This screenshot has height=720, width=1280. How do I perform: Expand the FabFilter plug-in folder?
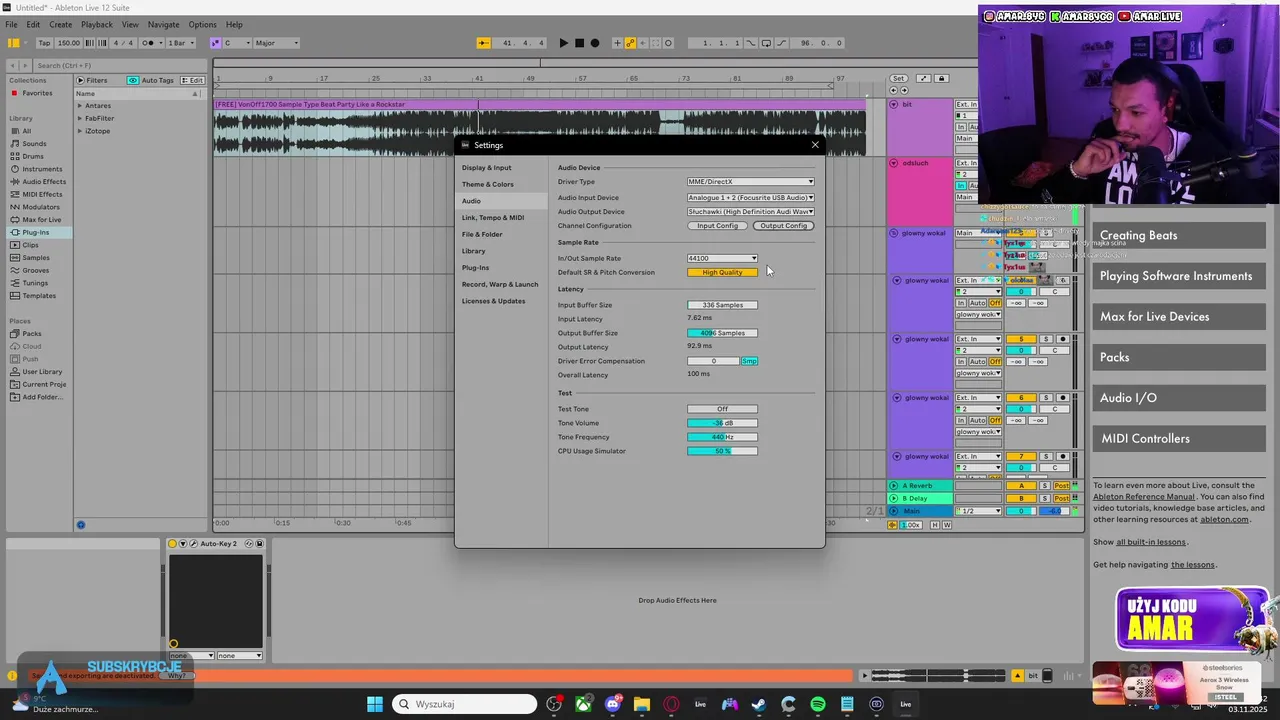click(80, 118)
